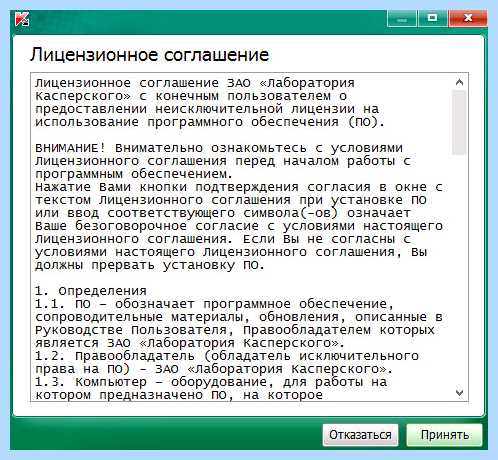Click the line starting '1.1. ПО – обозначает'

[x=215, y=304]
